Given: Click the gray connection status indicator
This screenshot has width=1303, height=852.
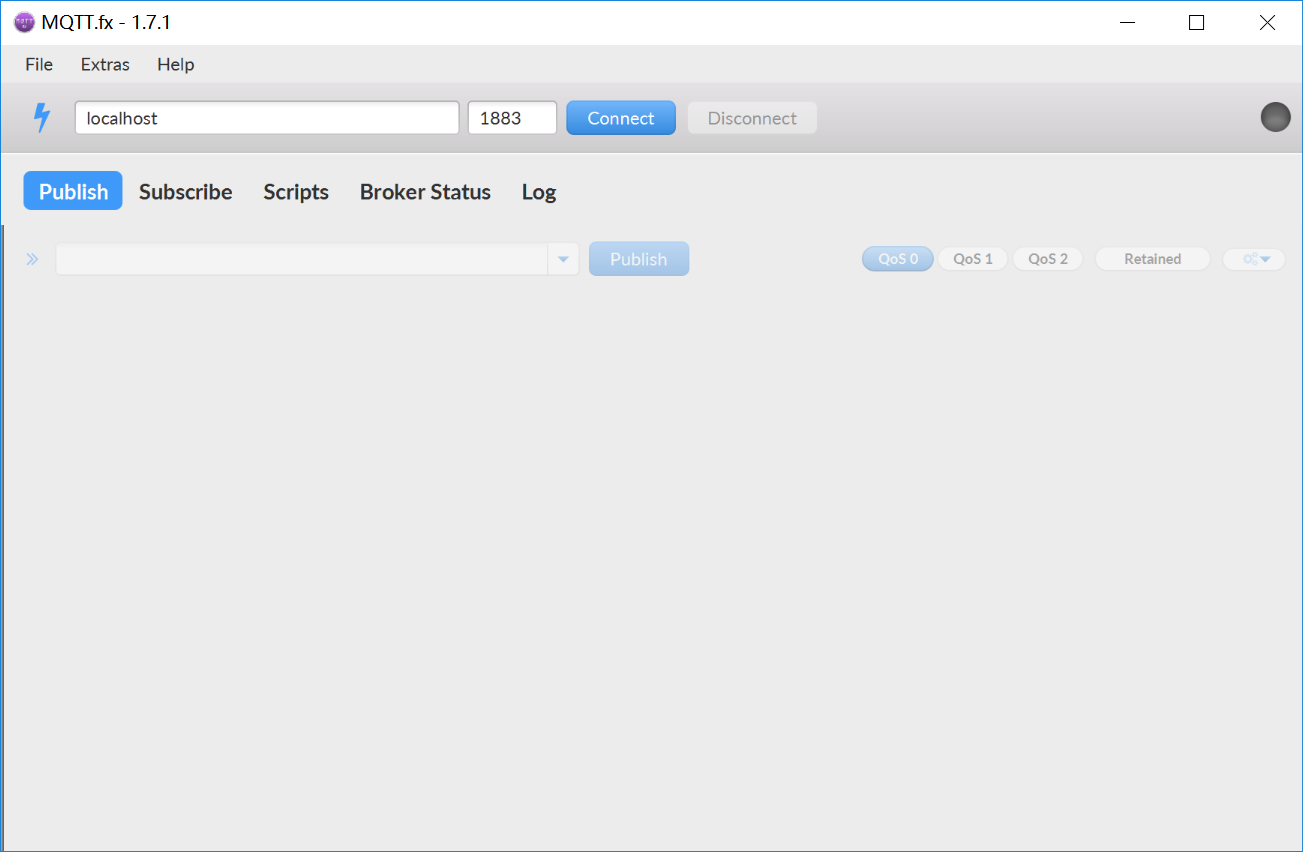Looking at the screenshot, I should pos(1275,117).
